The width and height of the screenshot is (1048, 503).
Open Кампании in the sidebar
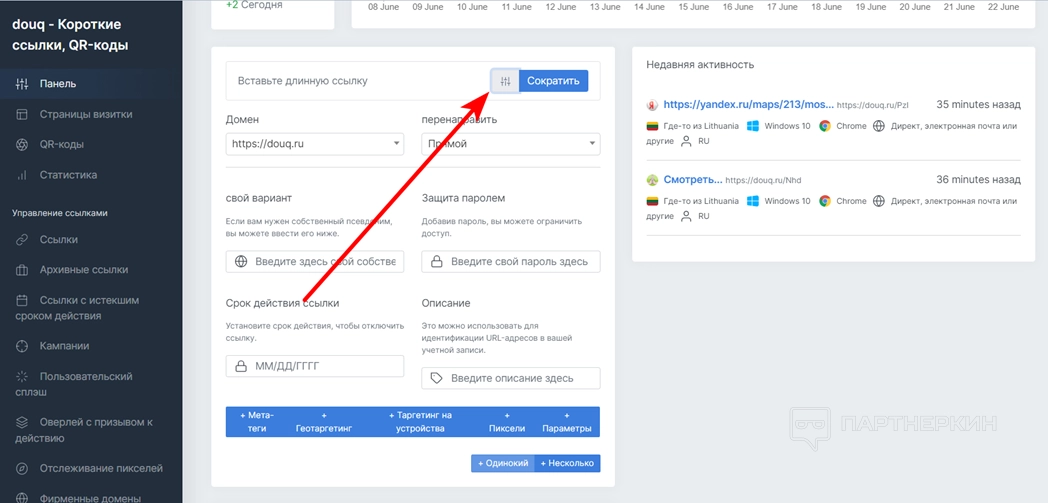click(x=91, y=346)
